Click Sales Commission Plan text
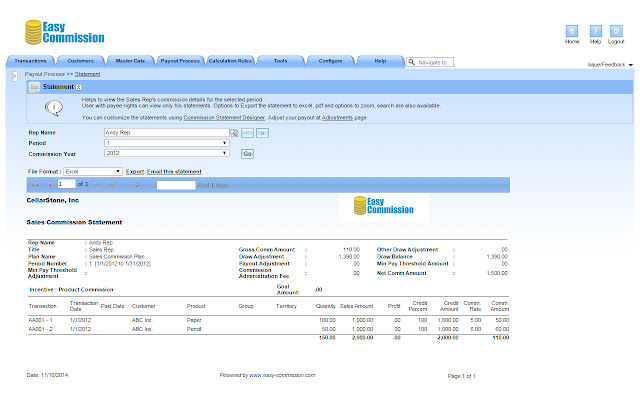The height and width of the screenshot is (400, 640). 117,256
